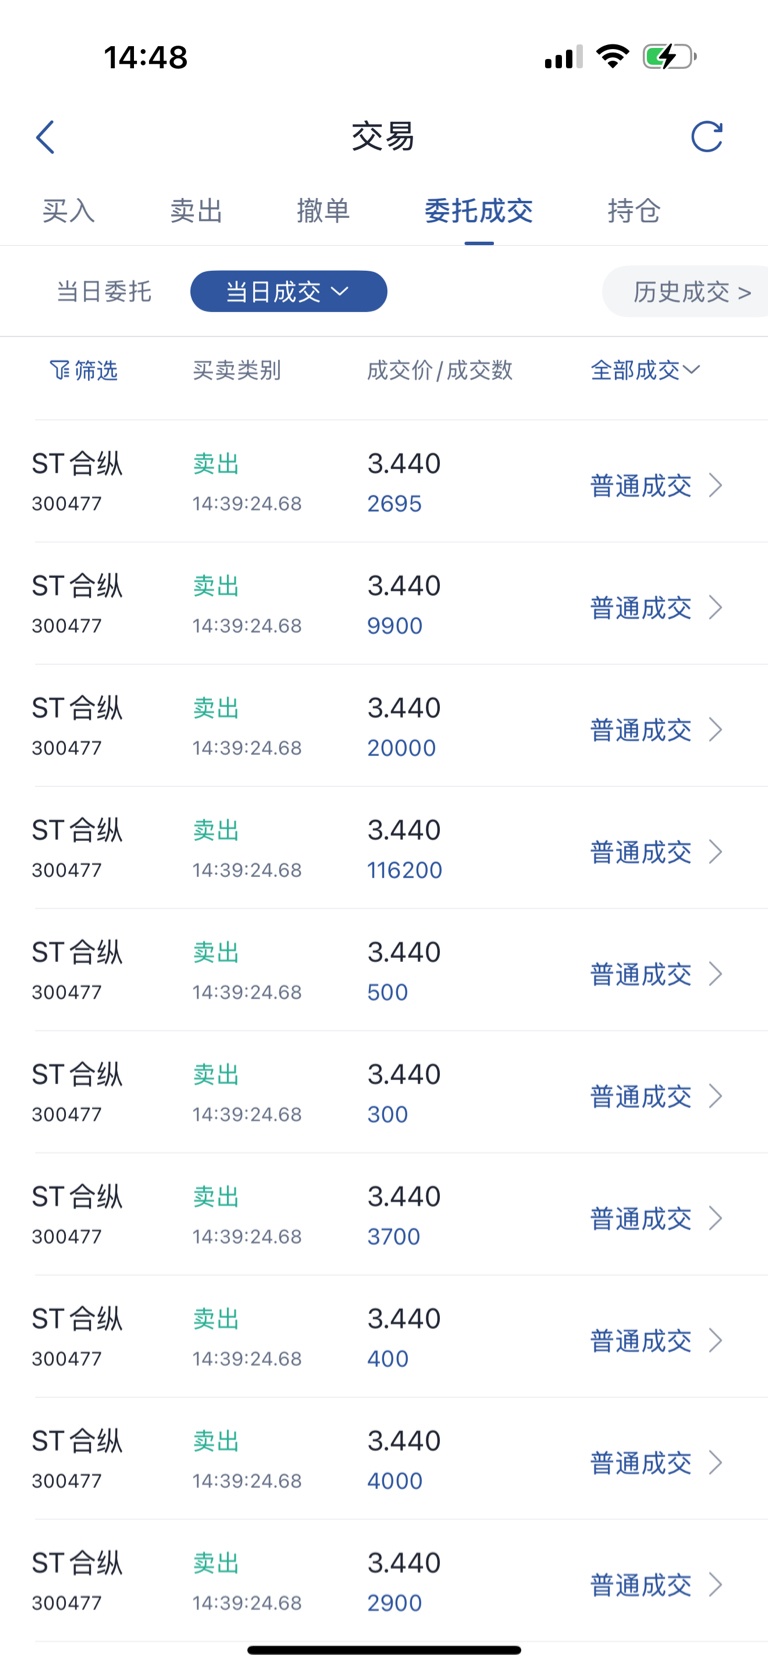
Task: Expand the 9900 shares 普通成交 entry
Action: pos(642,608)
